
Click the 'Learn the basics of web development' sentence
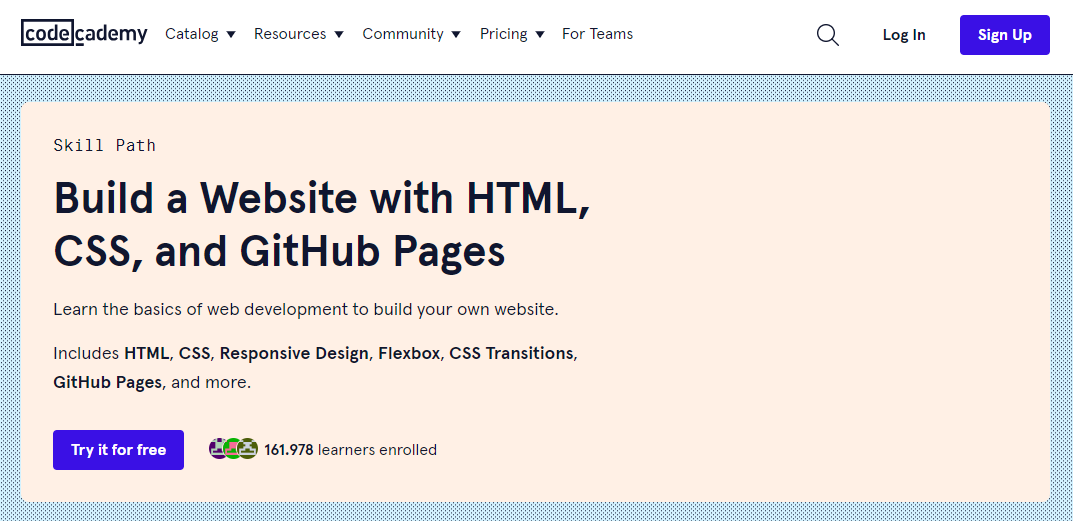click(x=306, y=309)
